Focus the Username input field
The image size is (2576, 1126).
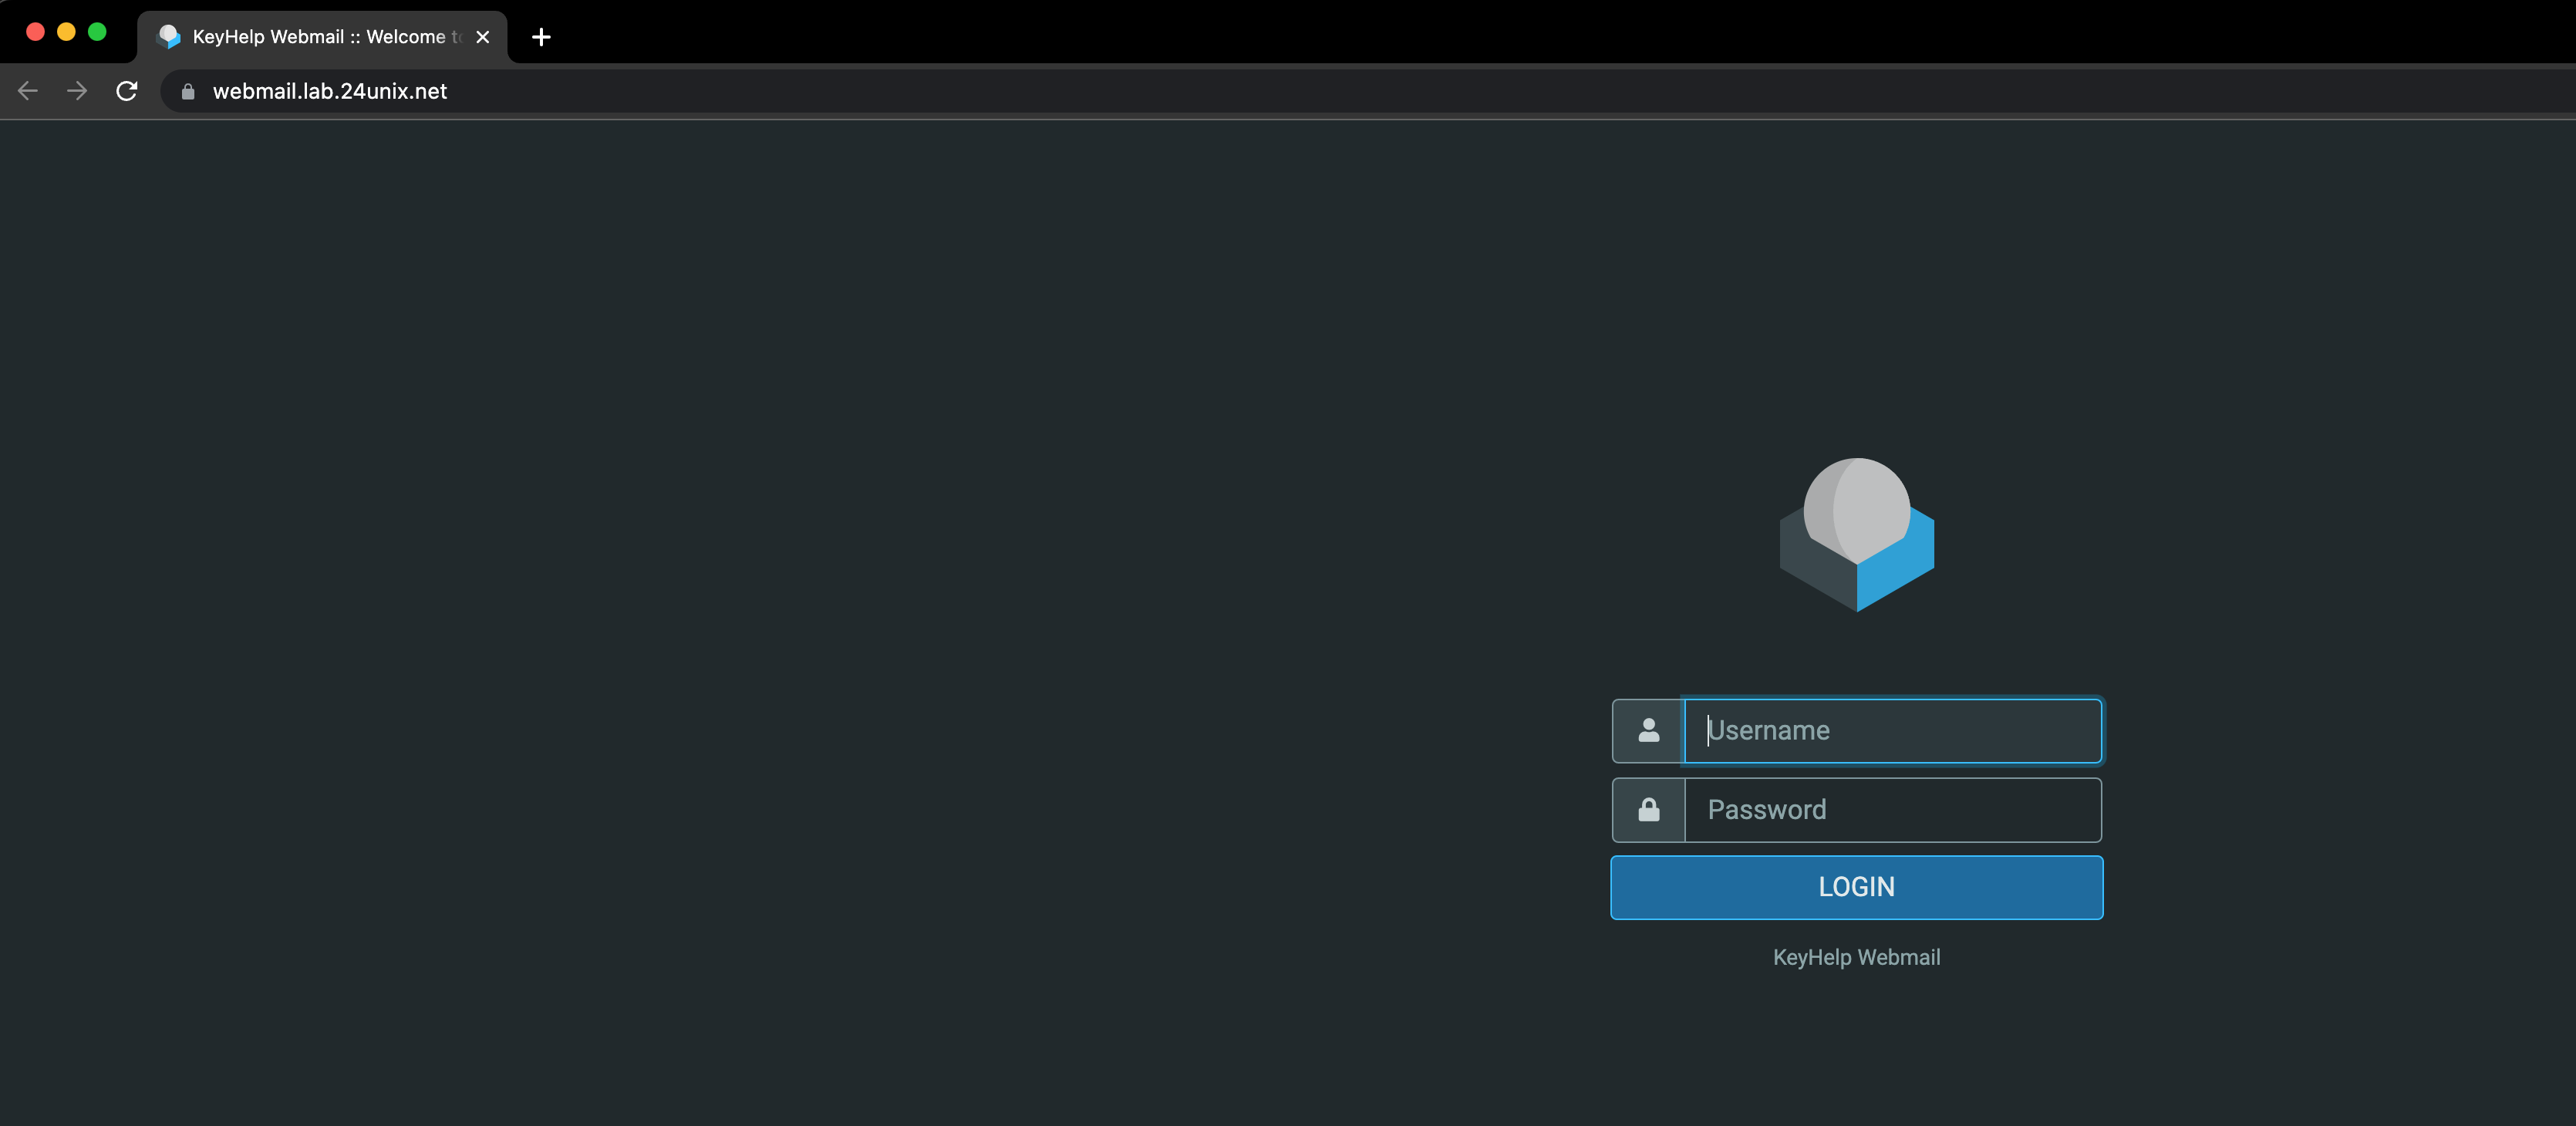pos(1892,731)
